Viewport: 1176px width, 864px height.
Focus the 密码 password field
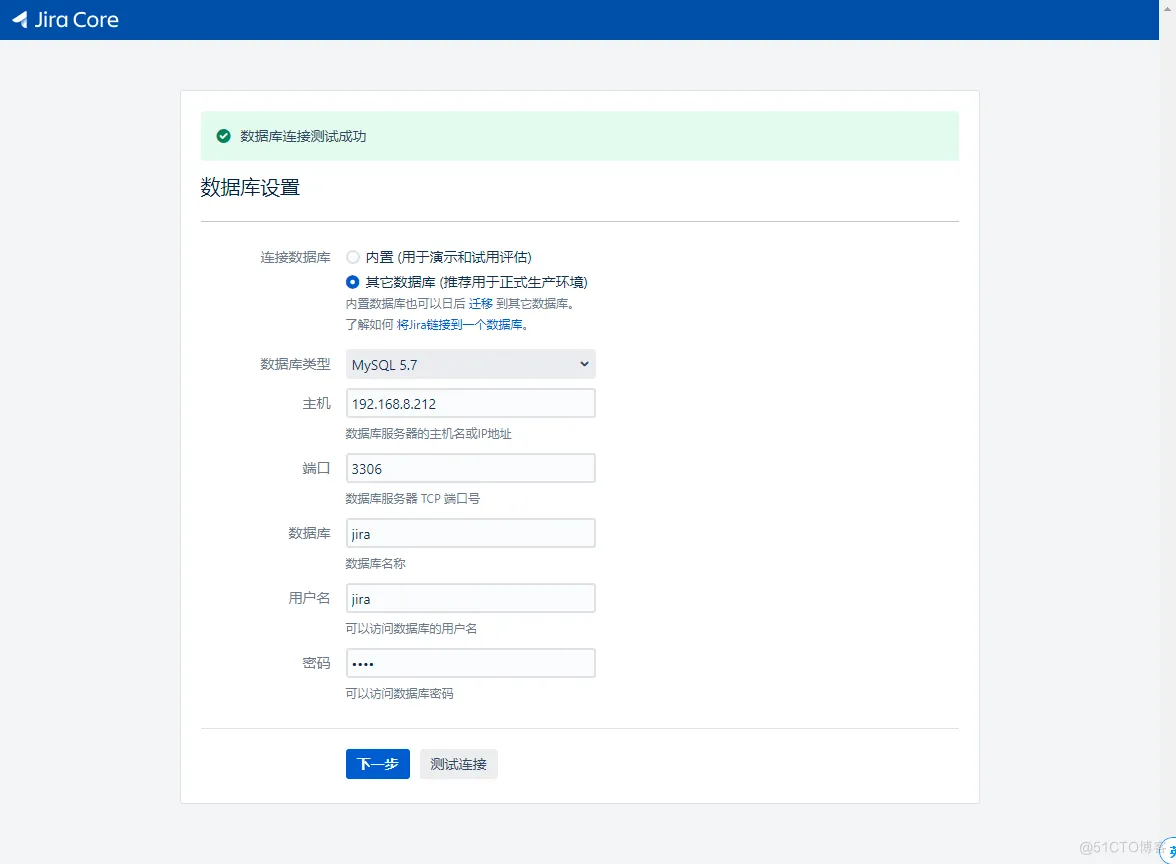[470, 664]
